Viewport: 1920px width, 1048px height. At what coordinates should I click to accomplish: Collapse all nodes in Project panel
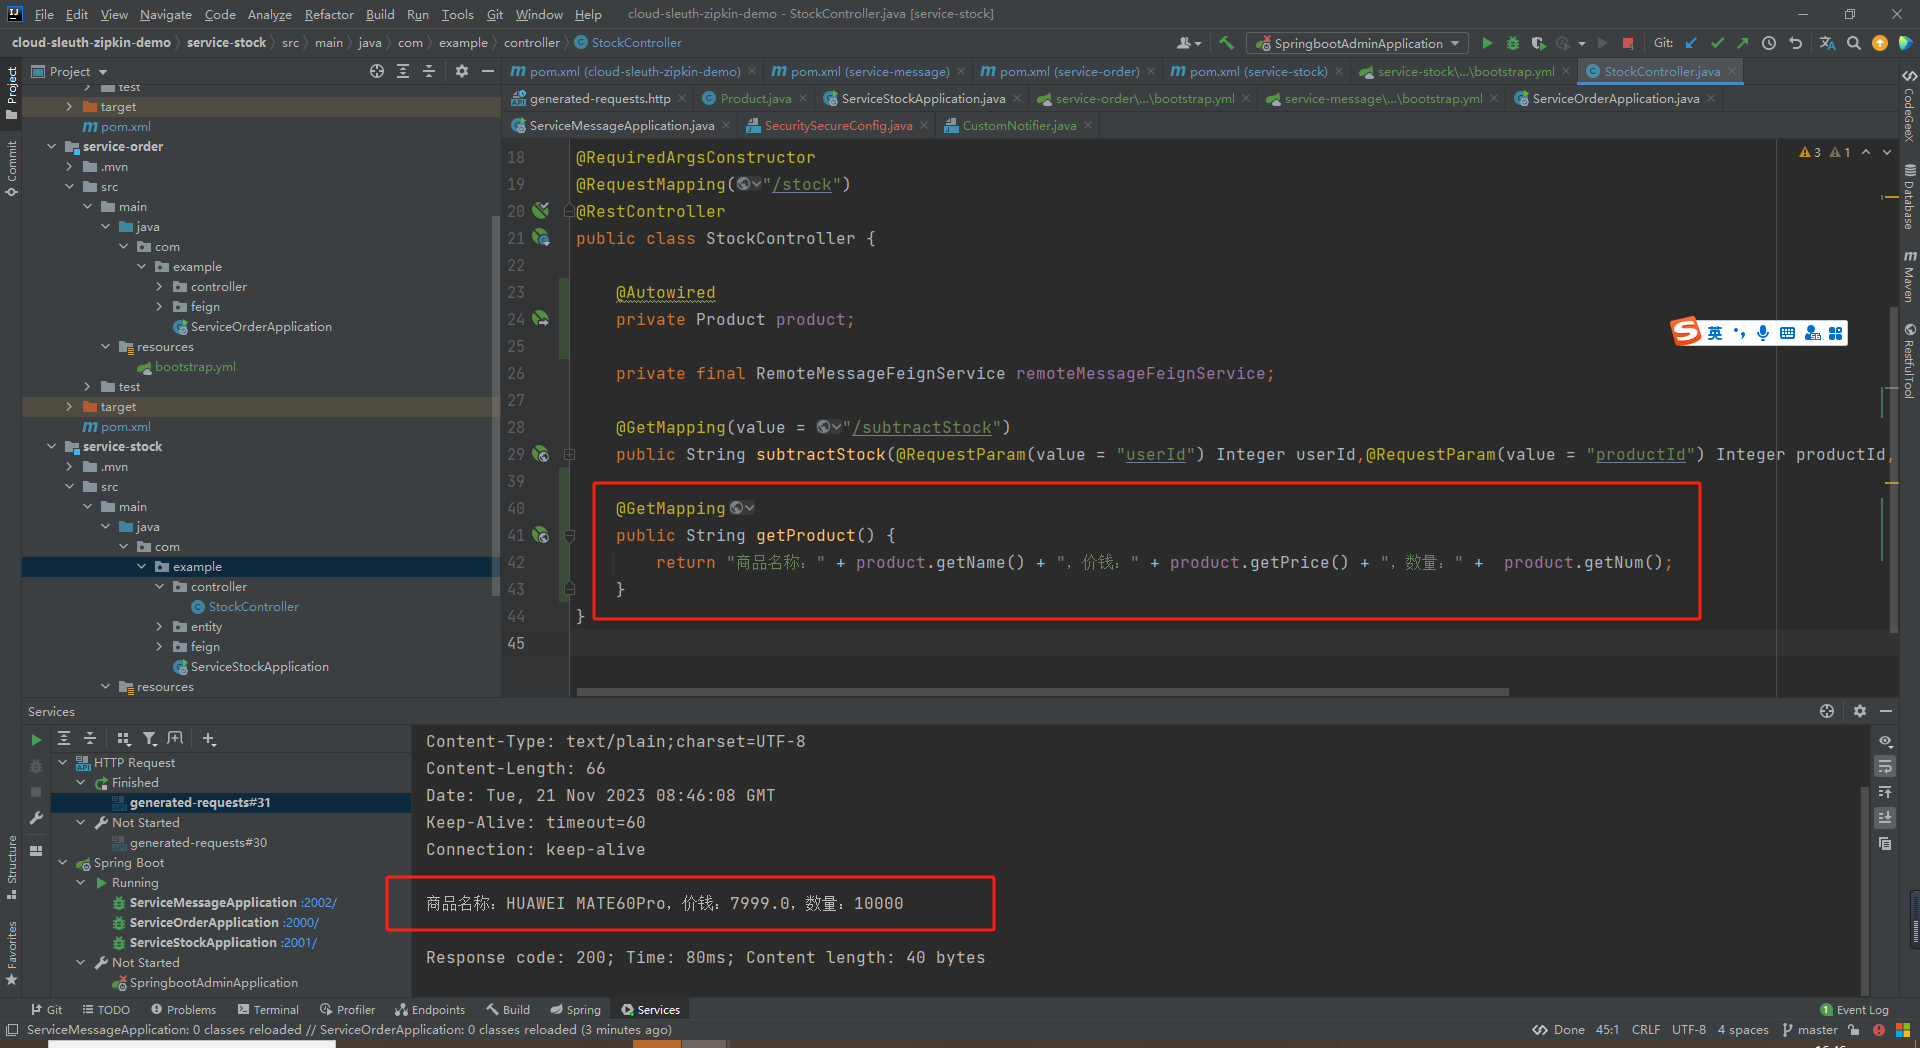coord(429,71)
